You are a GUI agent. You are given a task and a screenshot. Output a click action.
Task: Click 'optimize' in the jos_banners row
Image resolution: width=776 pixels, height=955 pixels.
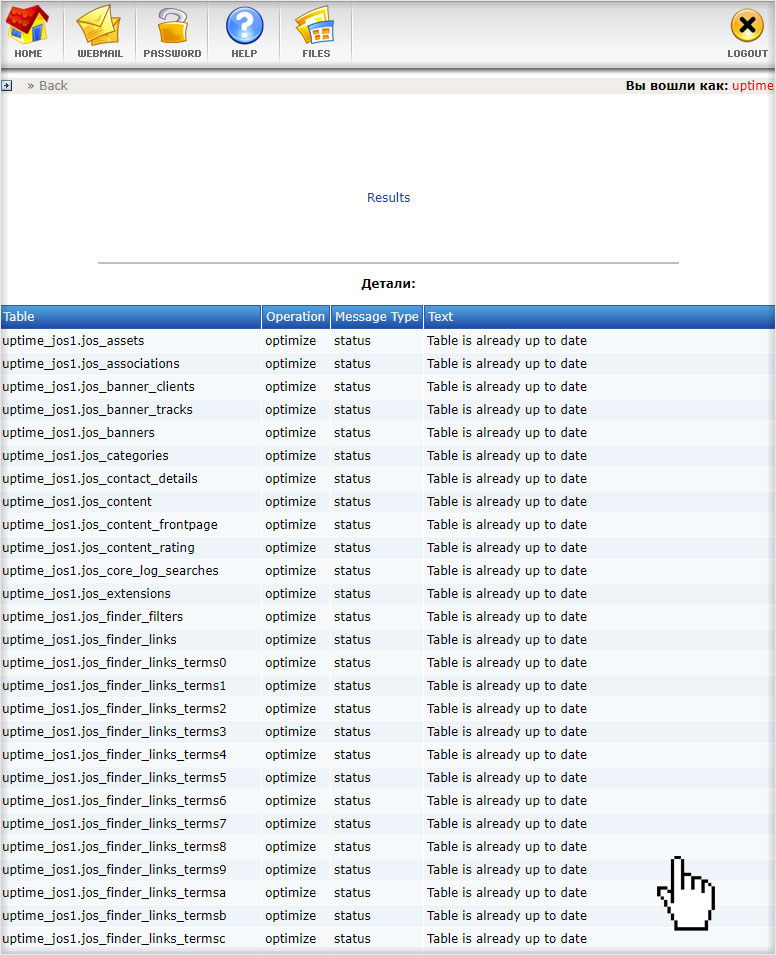[x=291, y=433]
